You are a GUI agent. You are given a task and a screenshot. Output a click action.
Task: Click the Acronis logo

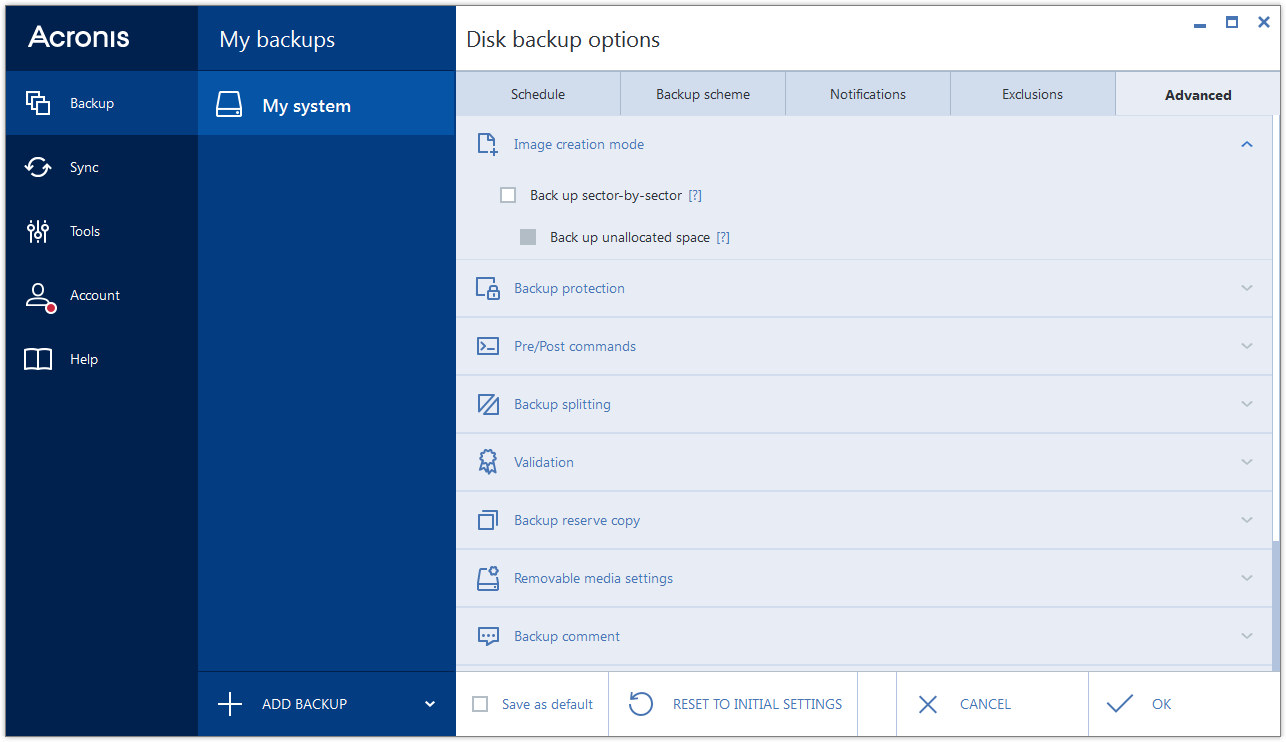point(79,37)
